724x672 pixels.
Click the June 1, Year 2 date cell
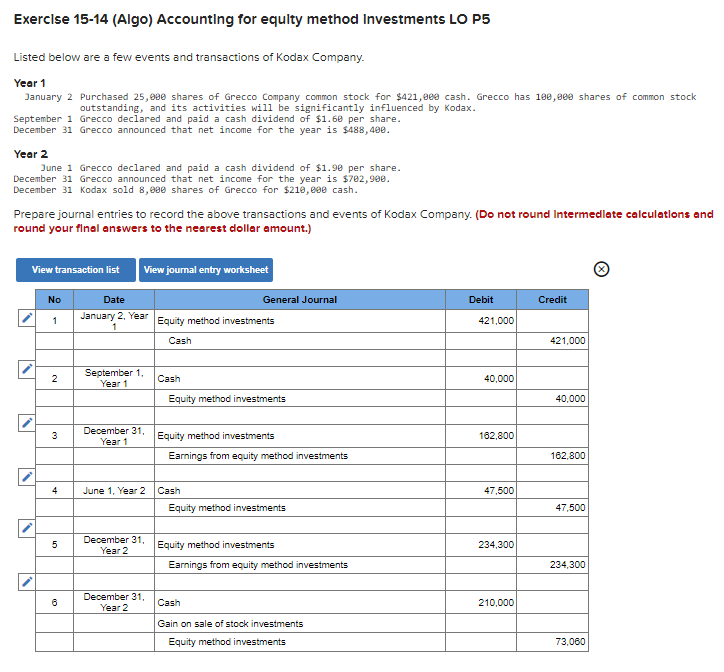coord(114,490)
